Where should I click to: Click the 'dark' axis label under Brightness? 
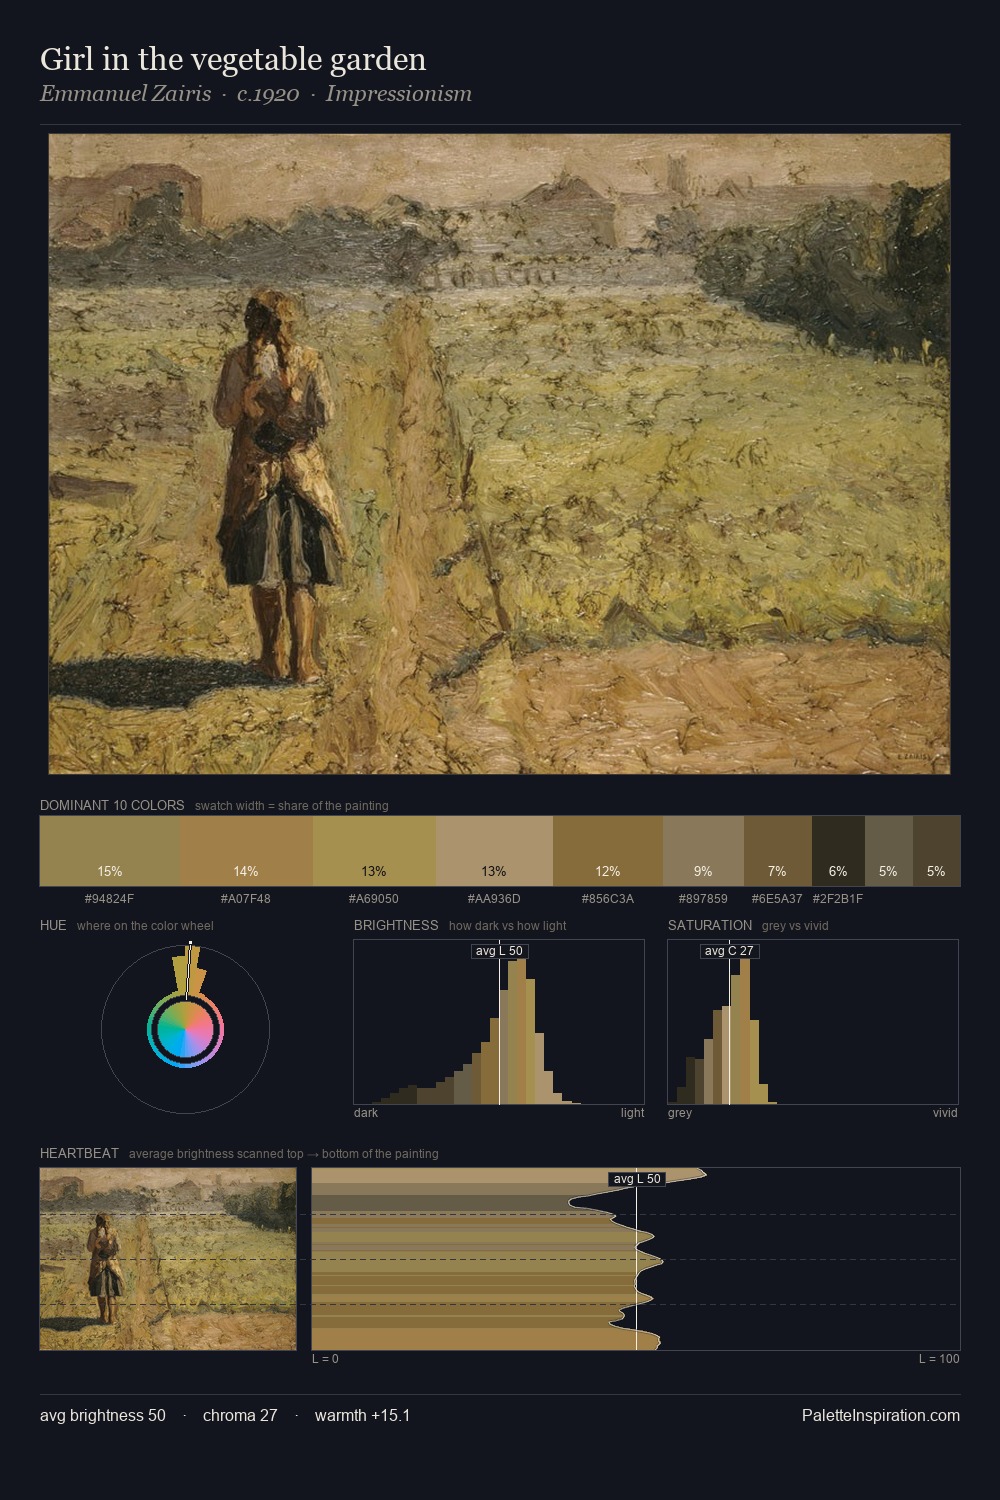click(x=366, y=1113)
